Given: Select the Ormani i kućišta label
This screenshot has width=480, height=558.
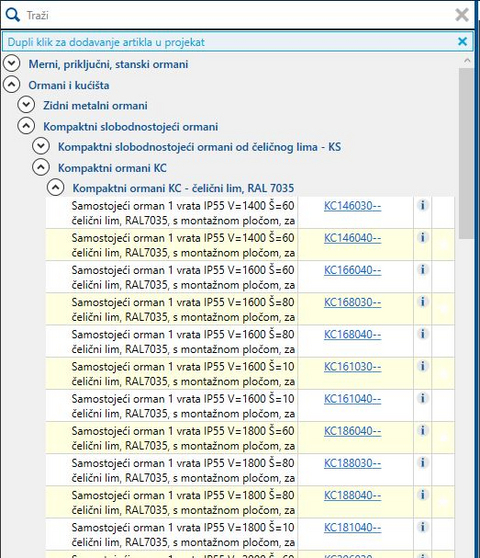Looking at the screenshot, I should point(69,85).
